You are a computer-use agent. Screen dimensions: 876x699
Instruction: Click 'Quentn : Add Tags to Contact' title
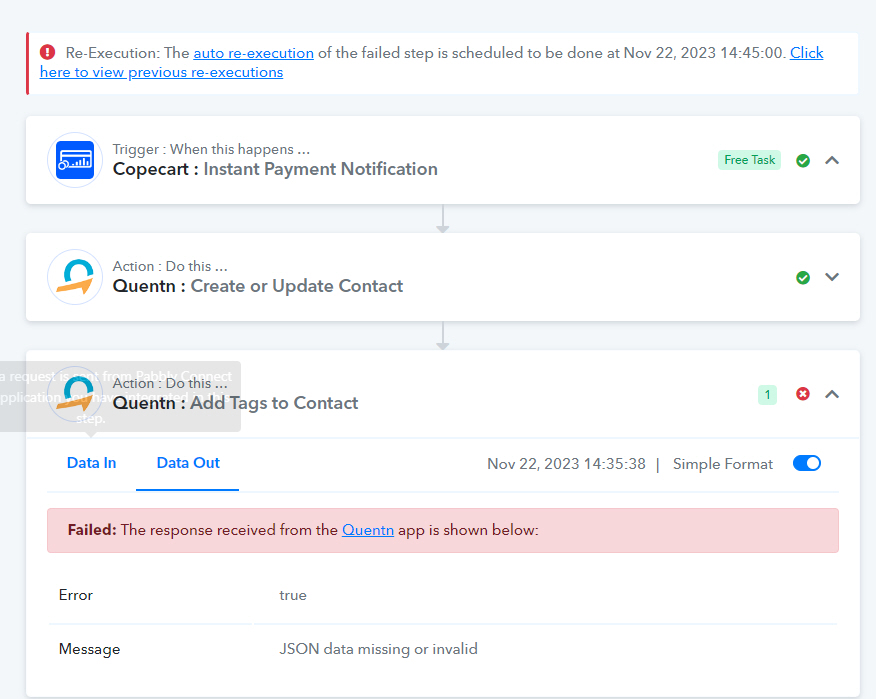coord(235,403)
